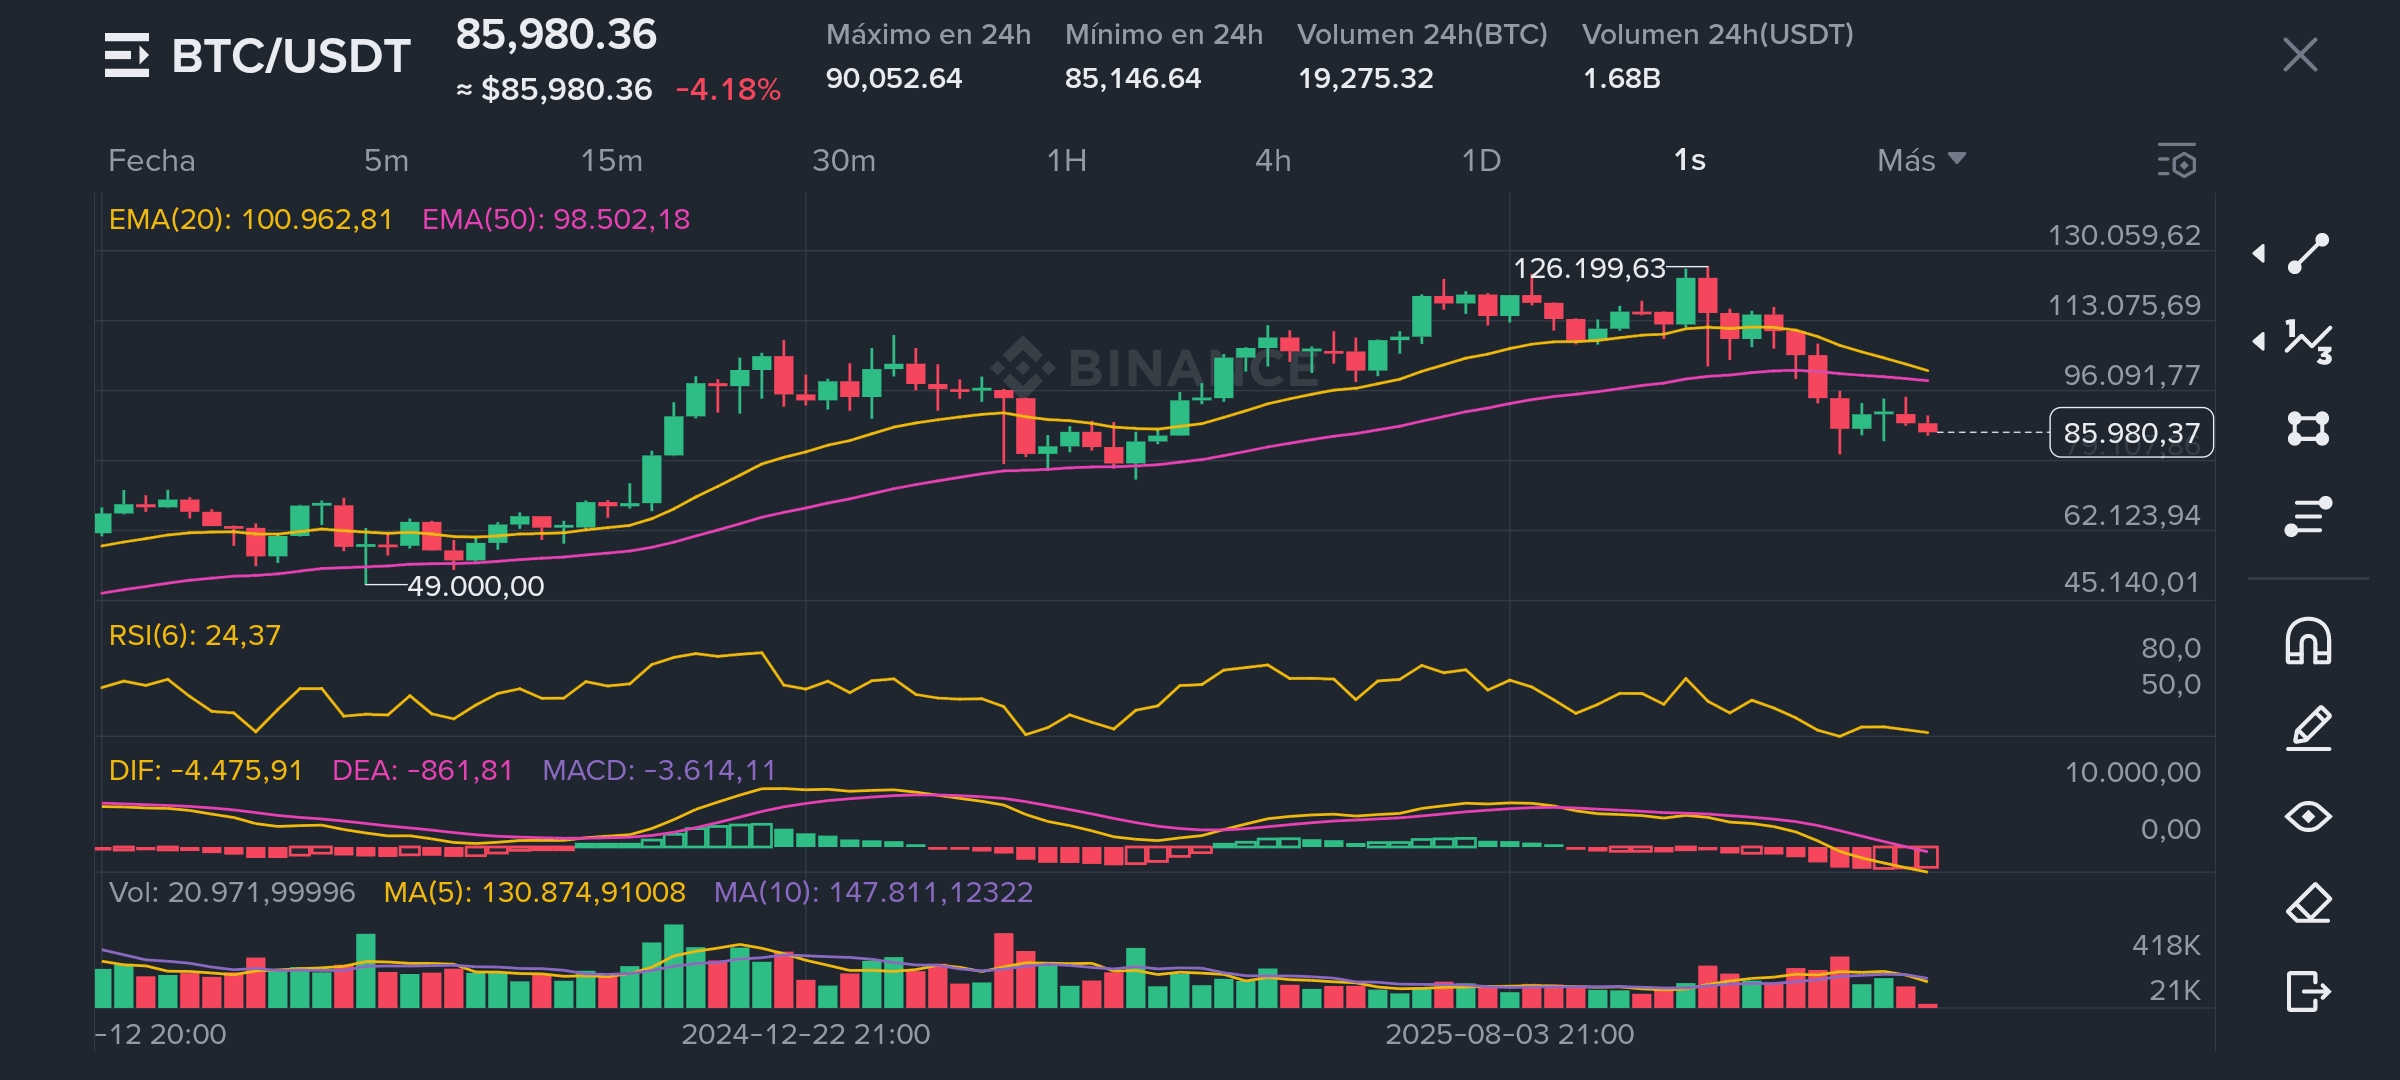
Task: Expand the line tools submenu arrow
Action: tap(2259, 254)
